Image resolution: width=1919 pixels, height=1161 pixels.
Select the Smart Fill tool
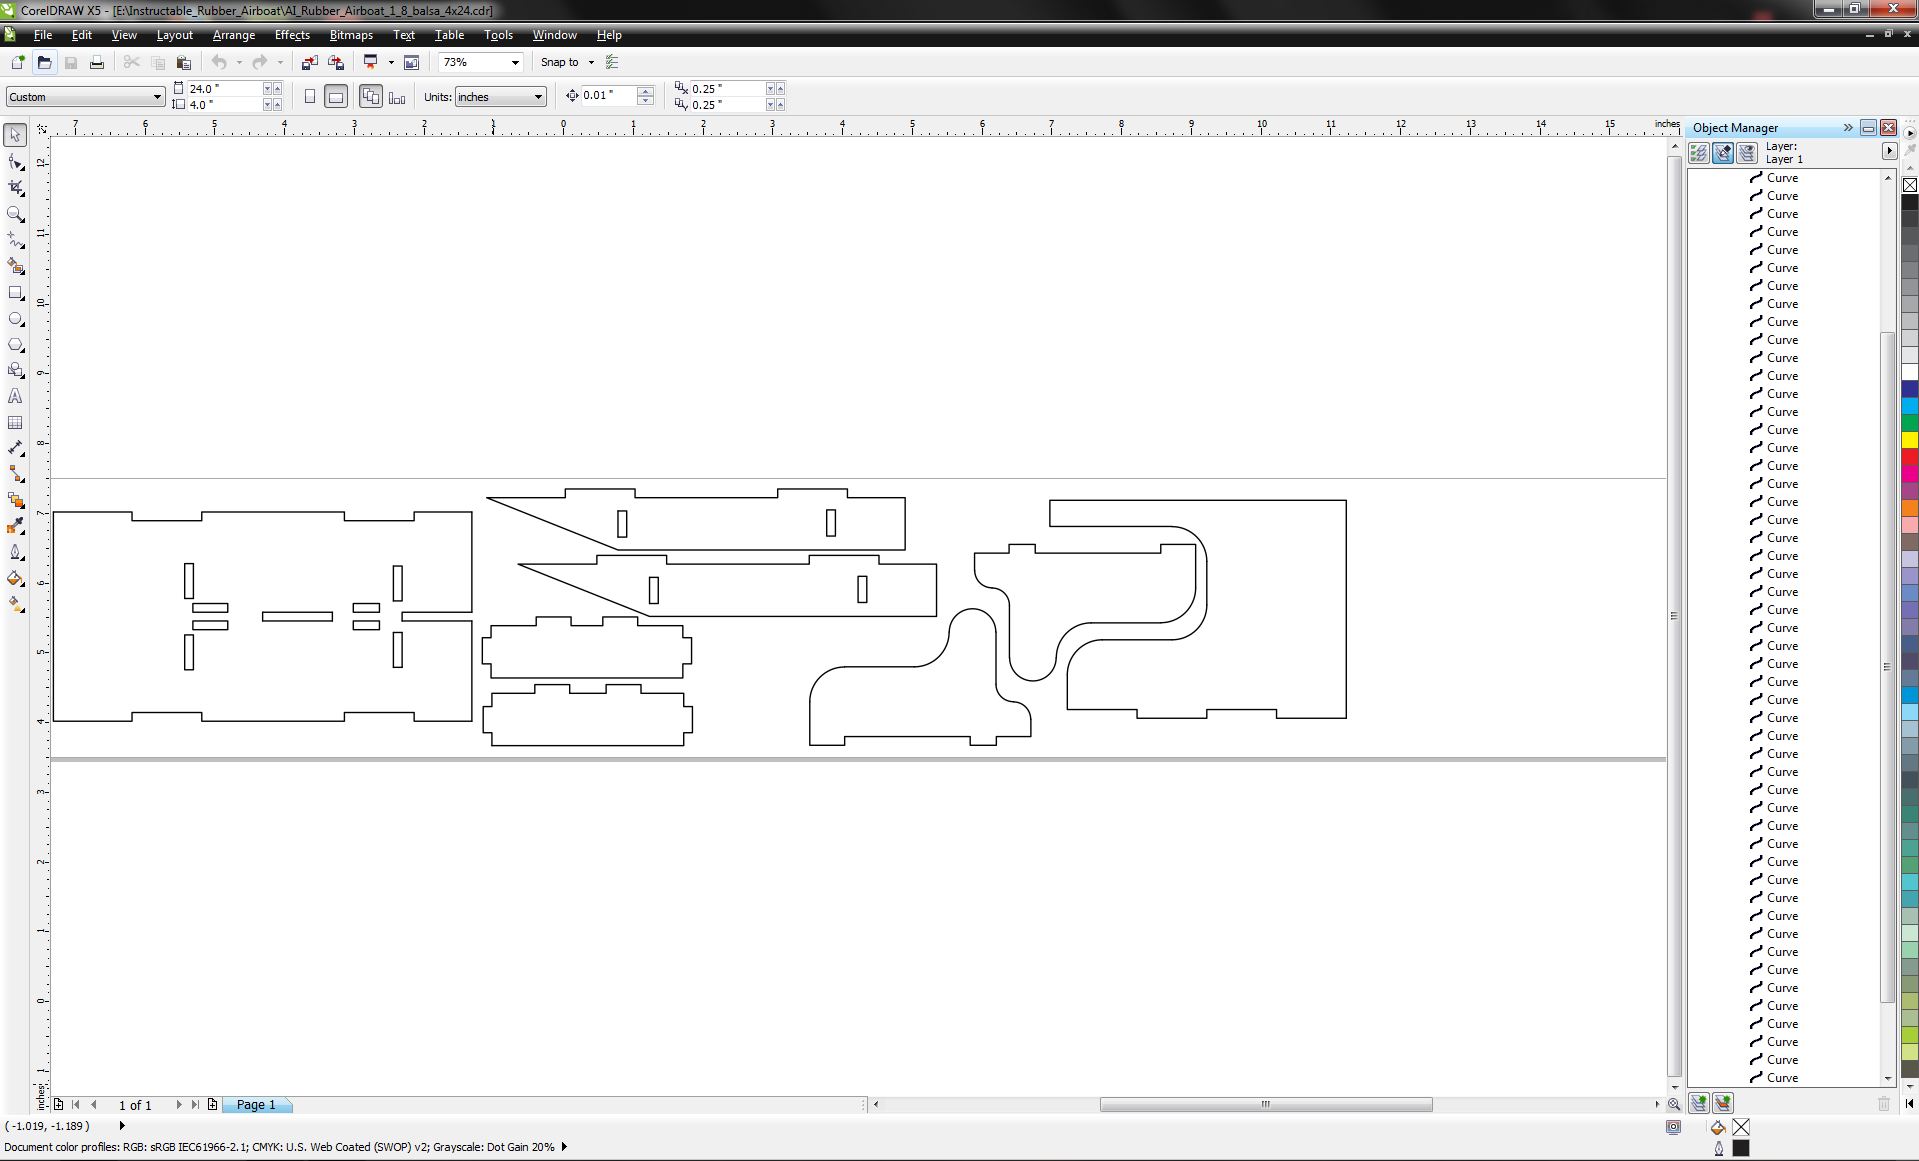pyautogui.click(x=15, y=266)
